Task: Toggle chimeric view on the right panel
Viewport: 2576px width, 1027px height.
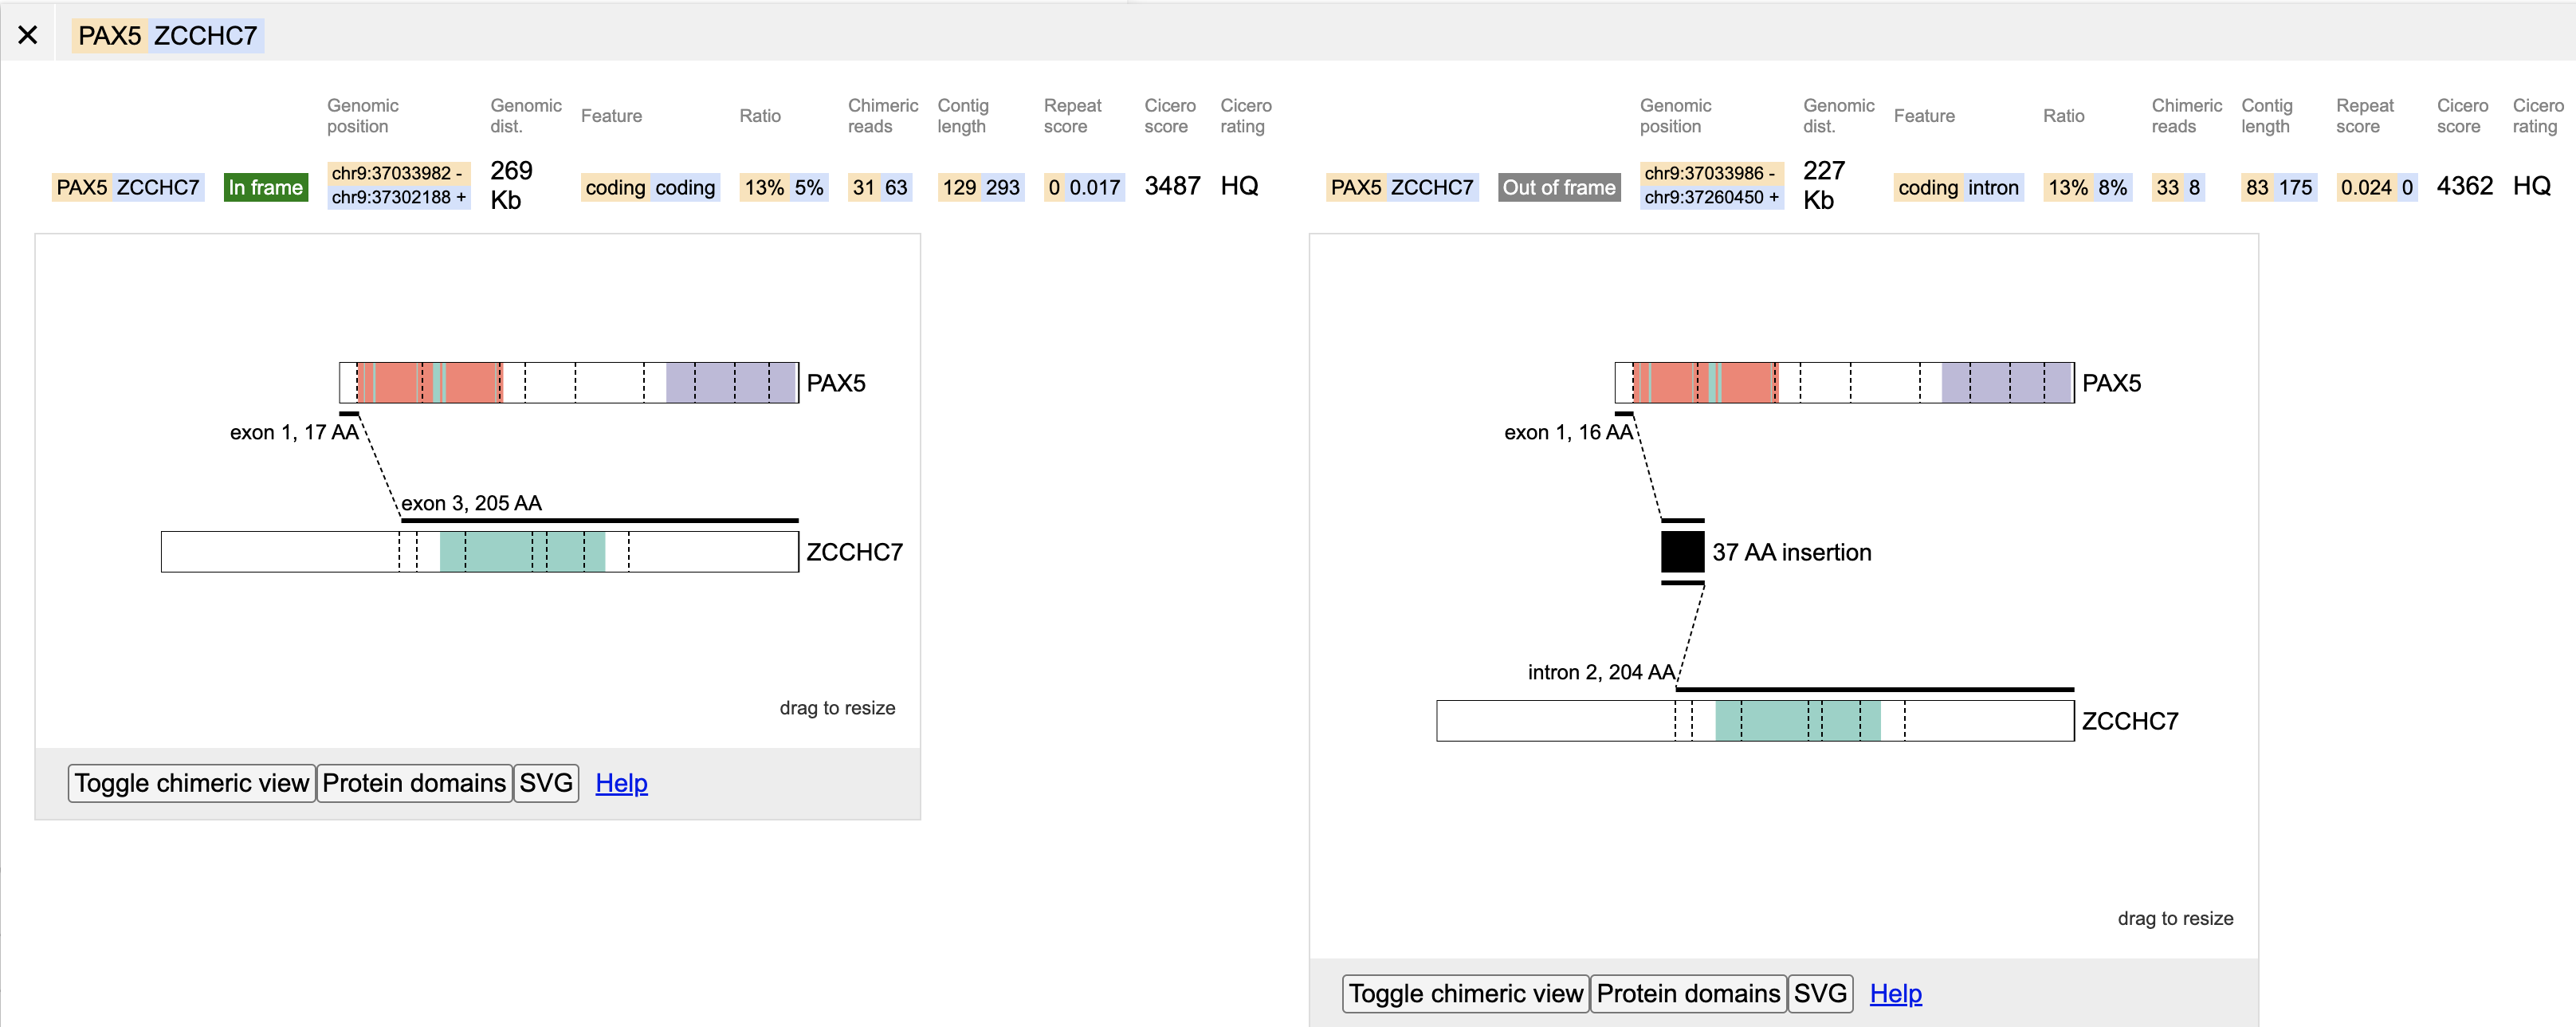Action: point(1465,993)
